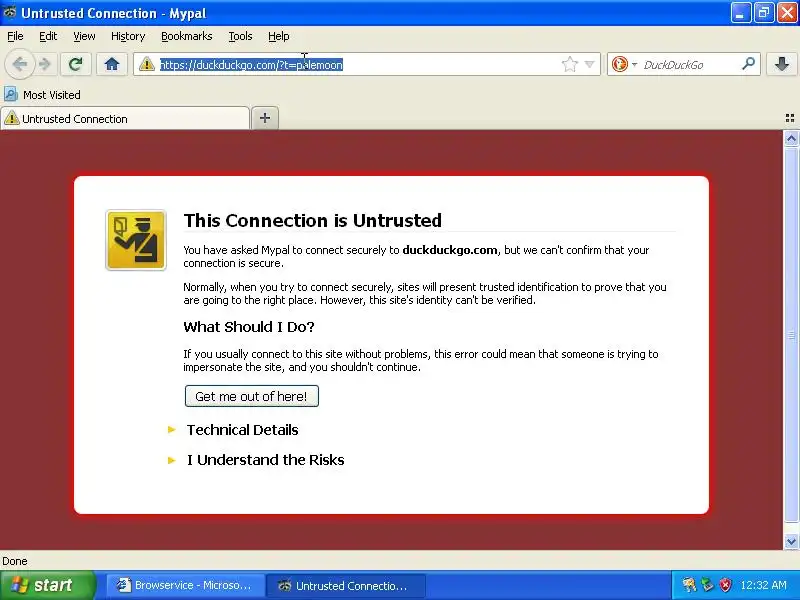
Task: Open the Windows start button
Action: pos(47,585)
